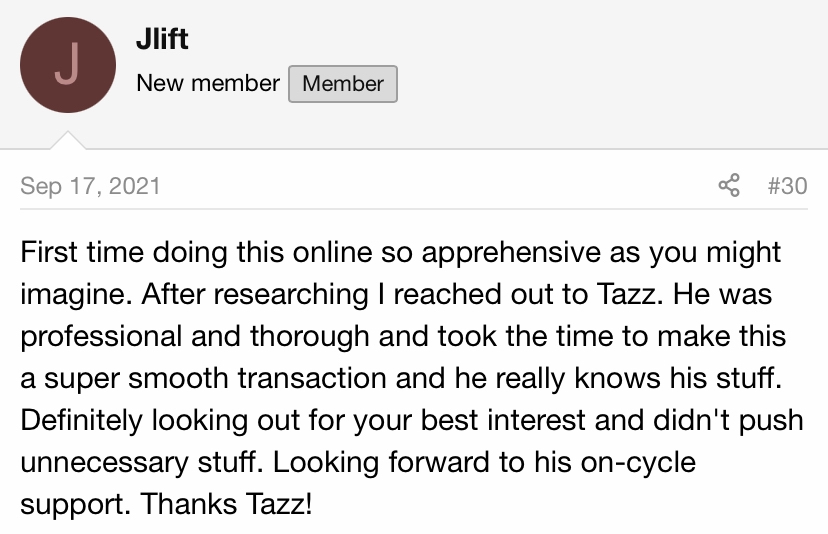
Task: Click the share icon beside #30
Action: pos(729,185)
